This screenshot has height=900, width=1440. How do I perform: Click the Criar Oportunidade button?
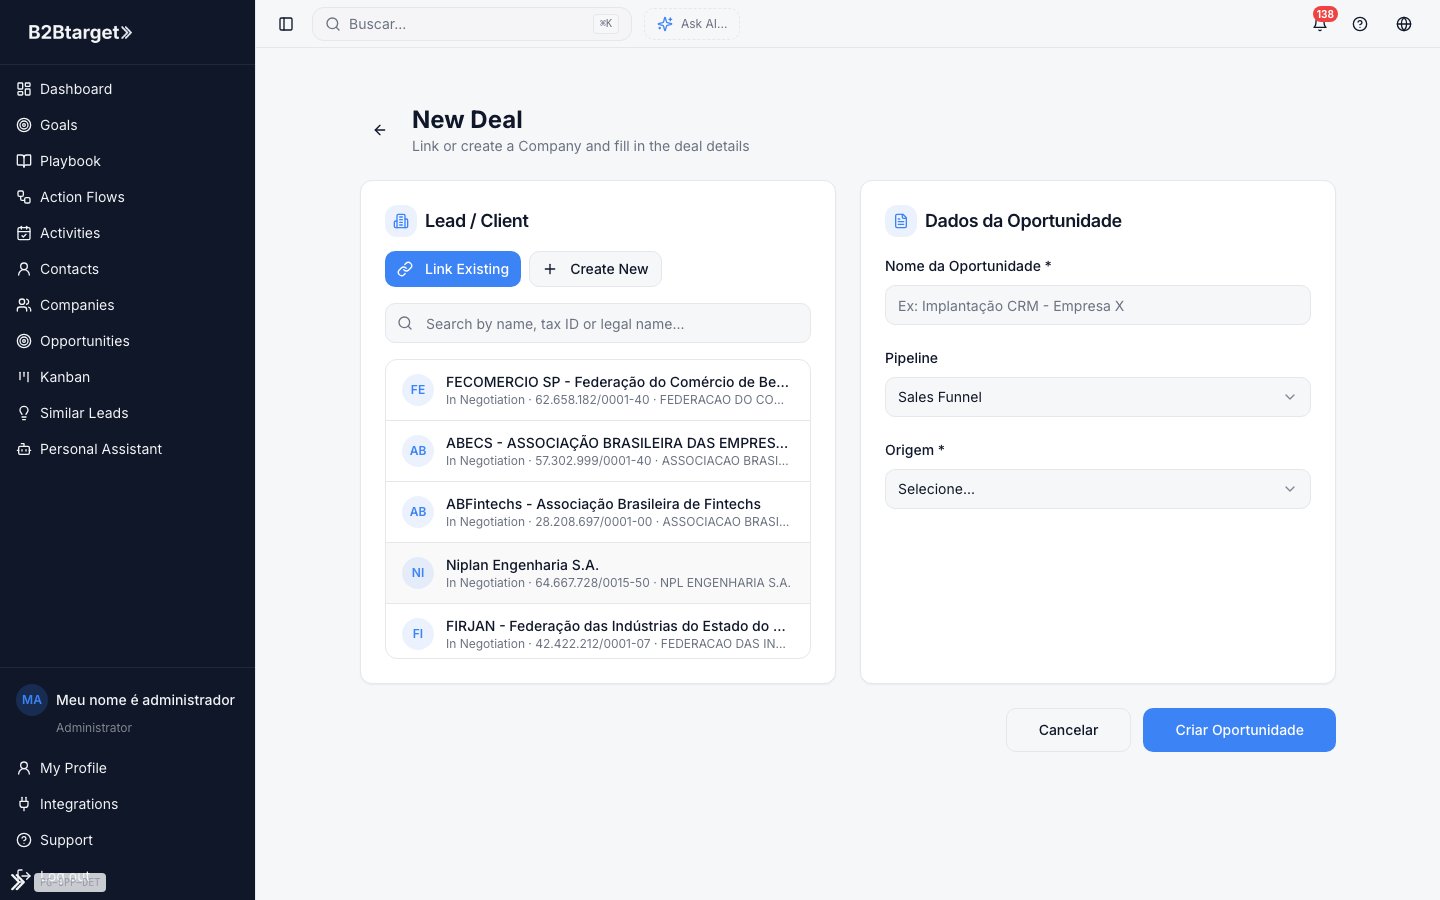coord(1239,730)
